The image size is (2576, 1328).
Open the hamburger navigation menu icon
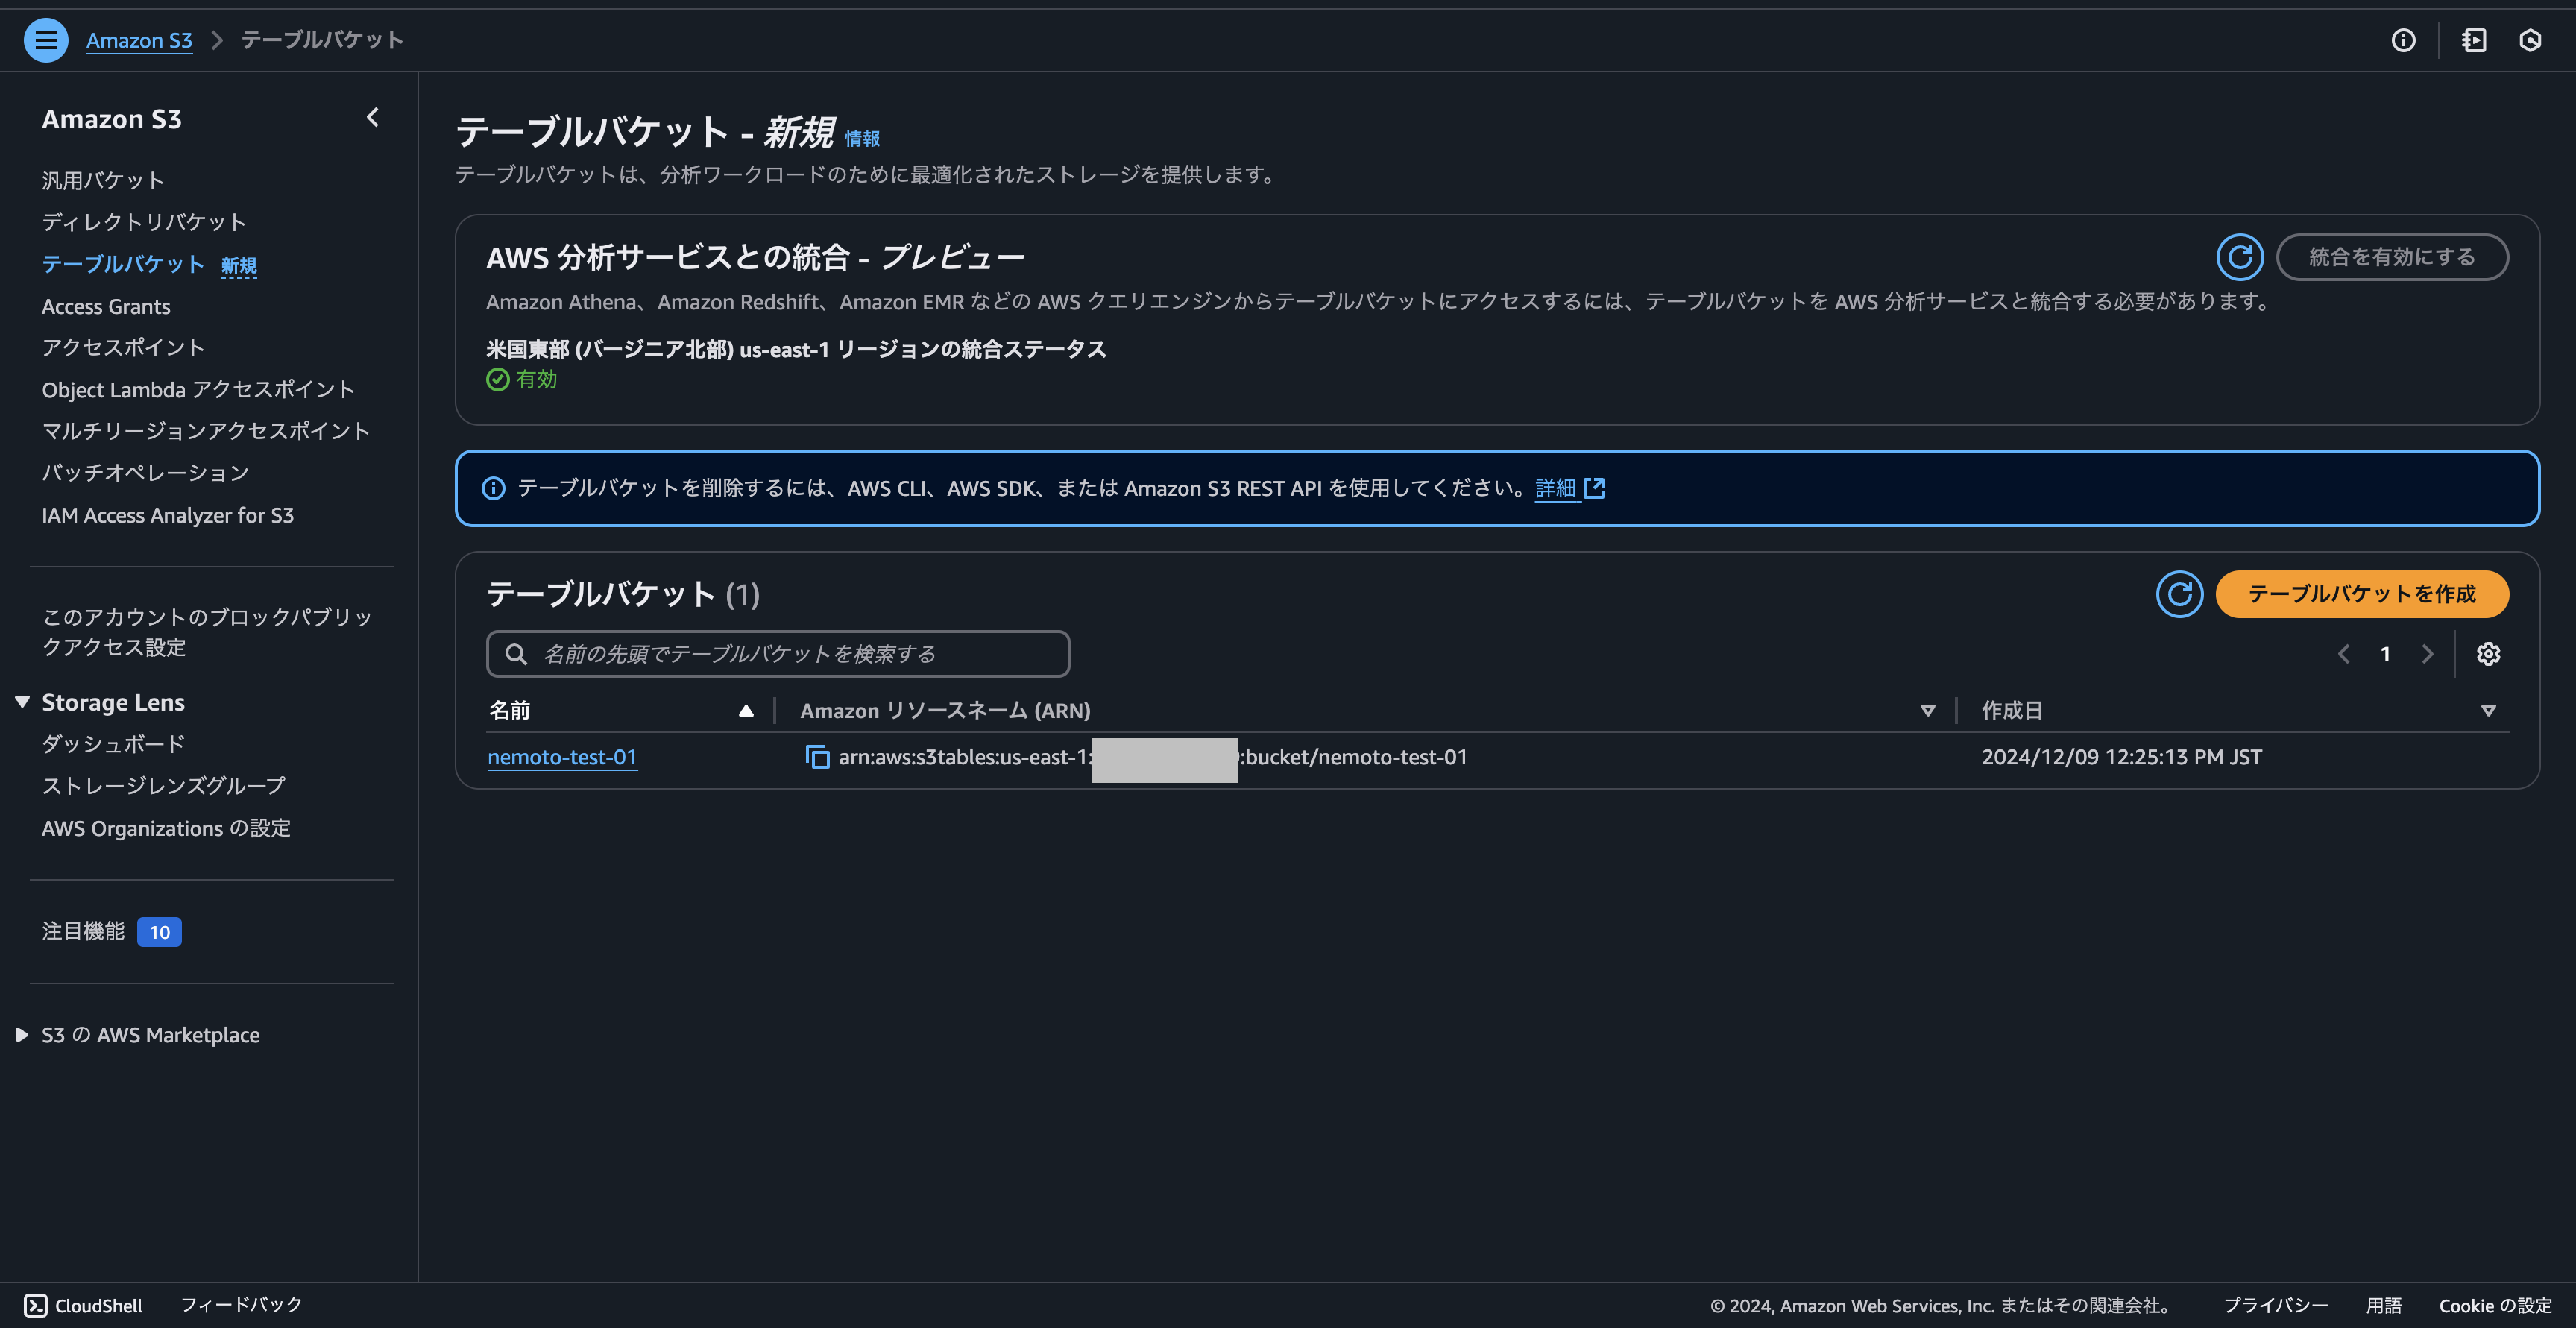pyautogui.click(x=45, y=40)
